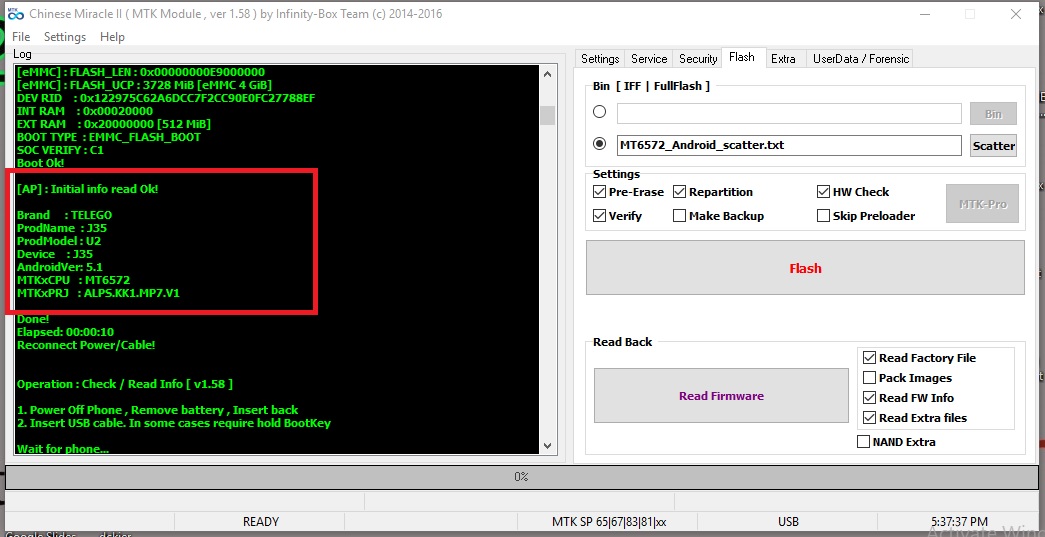Image resolution: width=1045 pixels, height=537 pixels.
Task: Click the 'MTKxPRJ : ALPS.KK1.MP7.V1' log line
Action: pyautogui.click(x=99, y=293)
